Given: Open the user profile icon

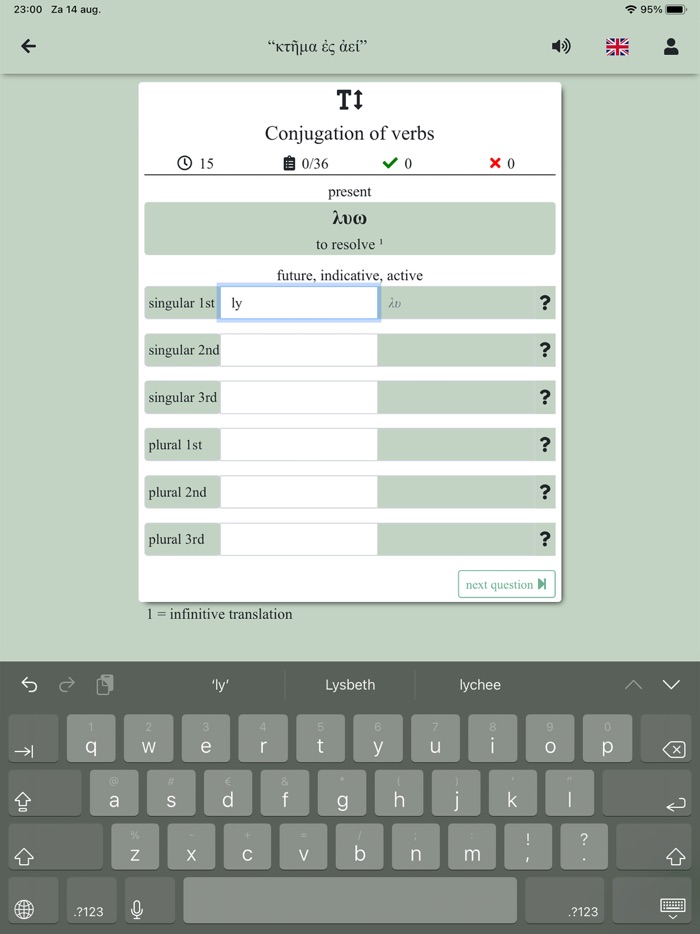Looking at the screenshot, I should coord(671,46).
